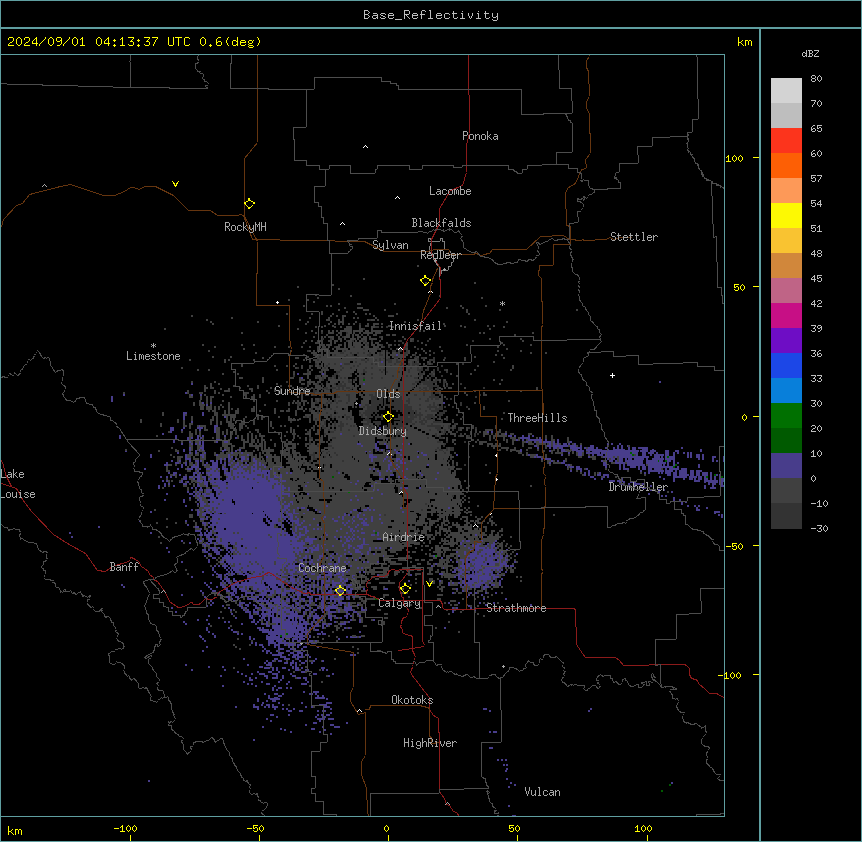Select the yellow diamond marker between Olds and Didsbury
This screenshot has width=862, height=842.
pyautogui.click(x=388, y=417)
